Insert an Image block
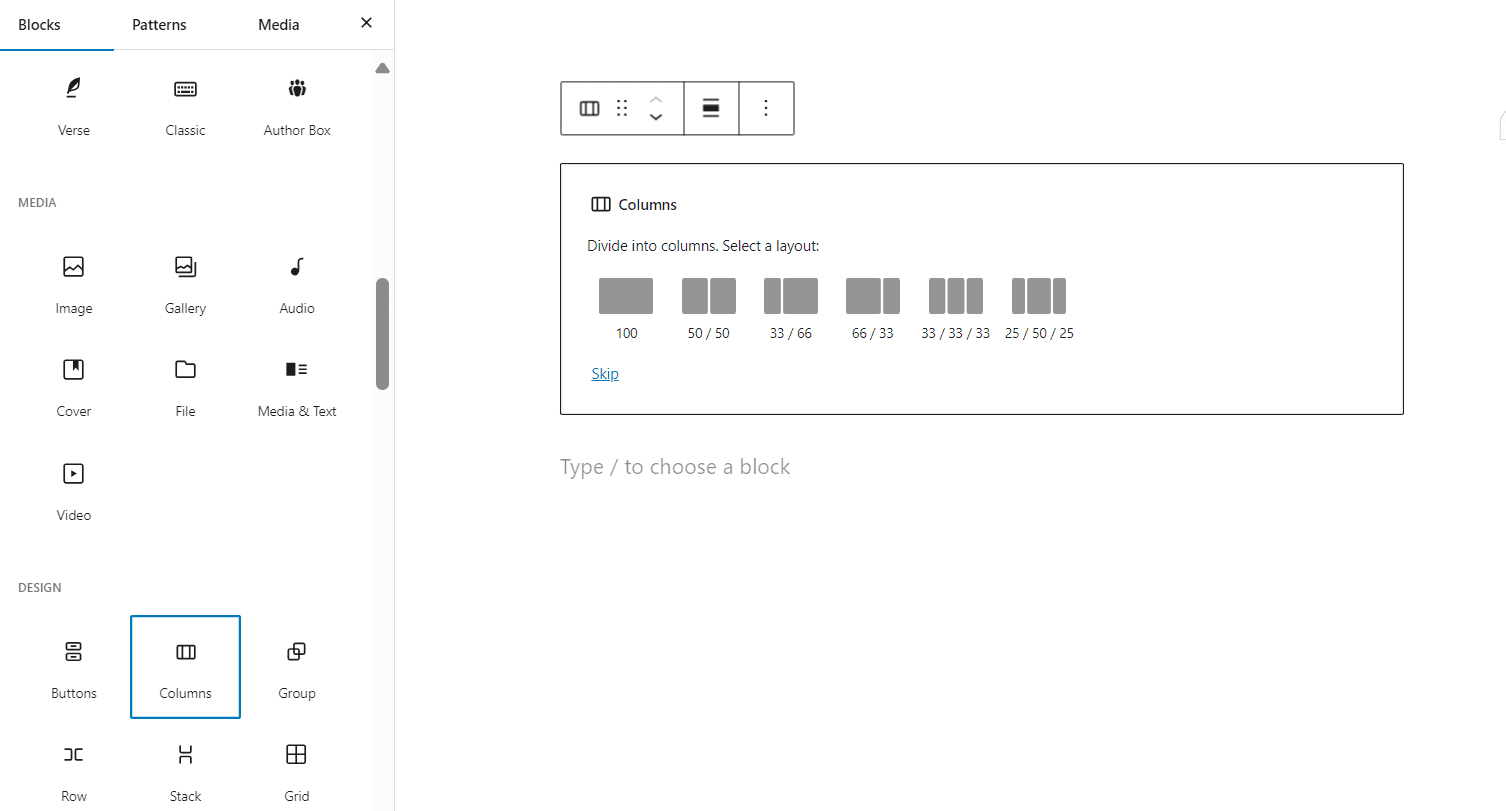The height and width of the screenshot is (811, 1506). click(x=74, y=285)
